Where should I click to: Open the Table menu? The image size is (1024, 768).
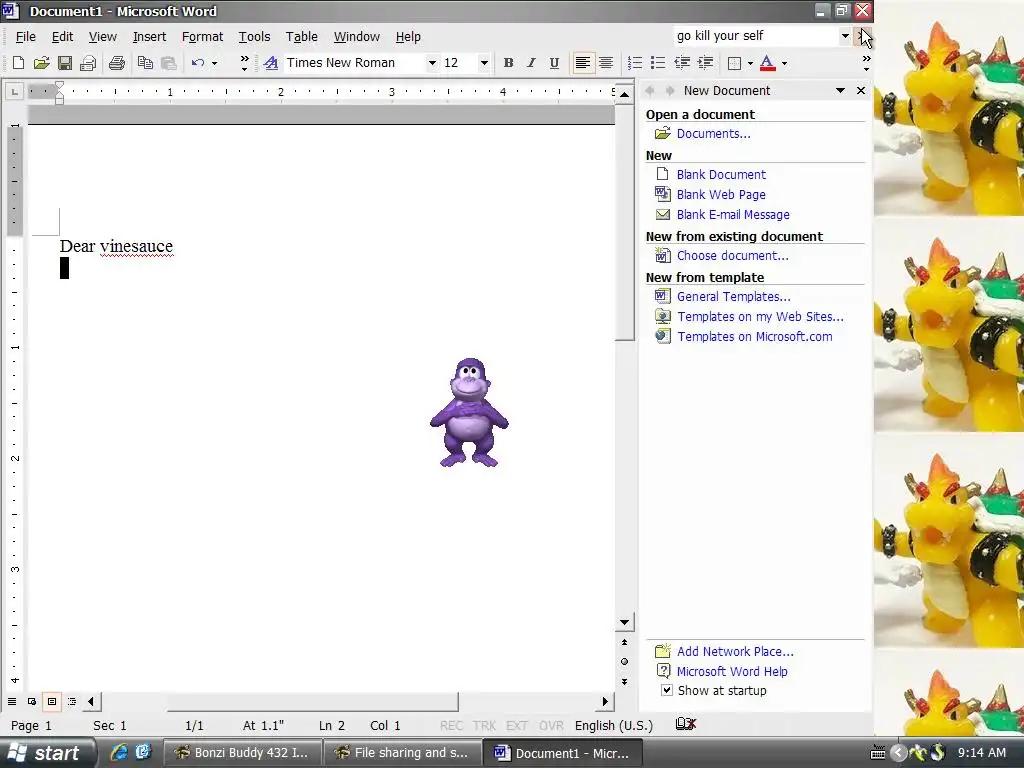click(302, 37)
